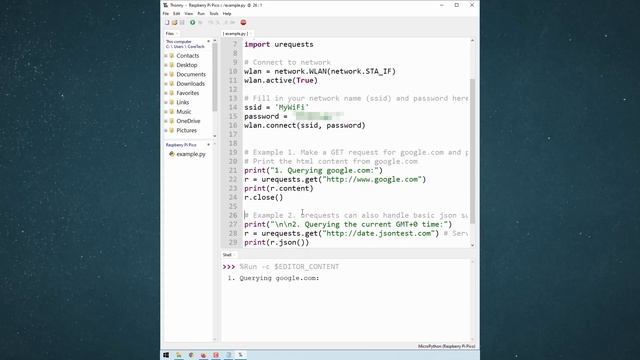The height and width of the screenshot is (360, 640).
Task: Click the New file toolbar icon
Action: [167, 22]
